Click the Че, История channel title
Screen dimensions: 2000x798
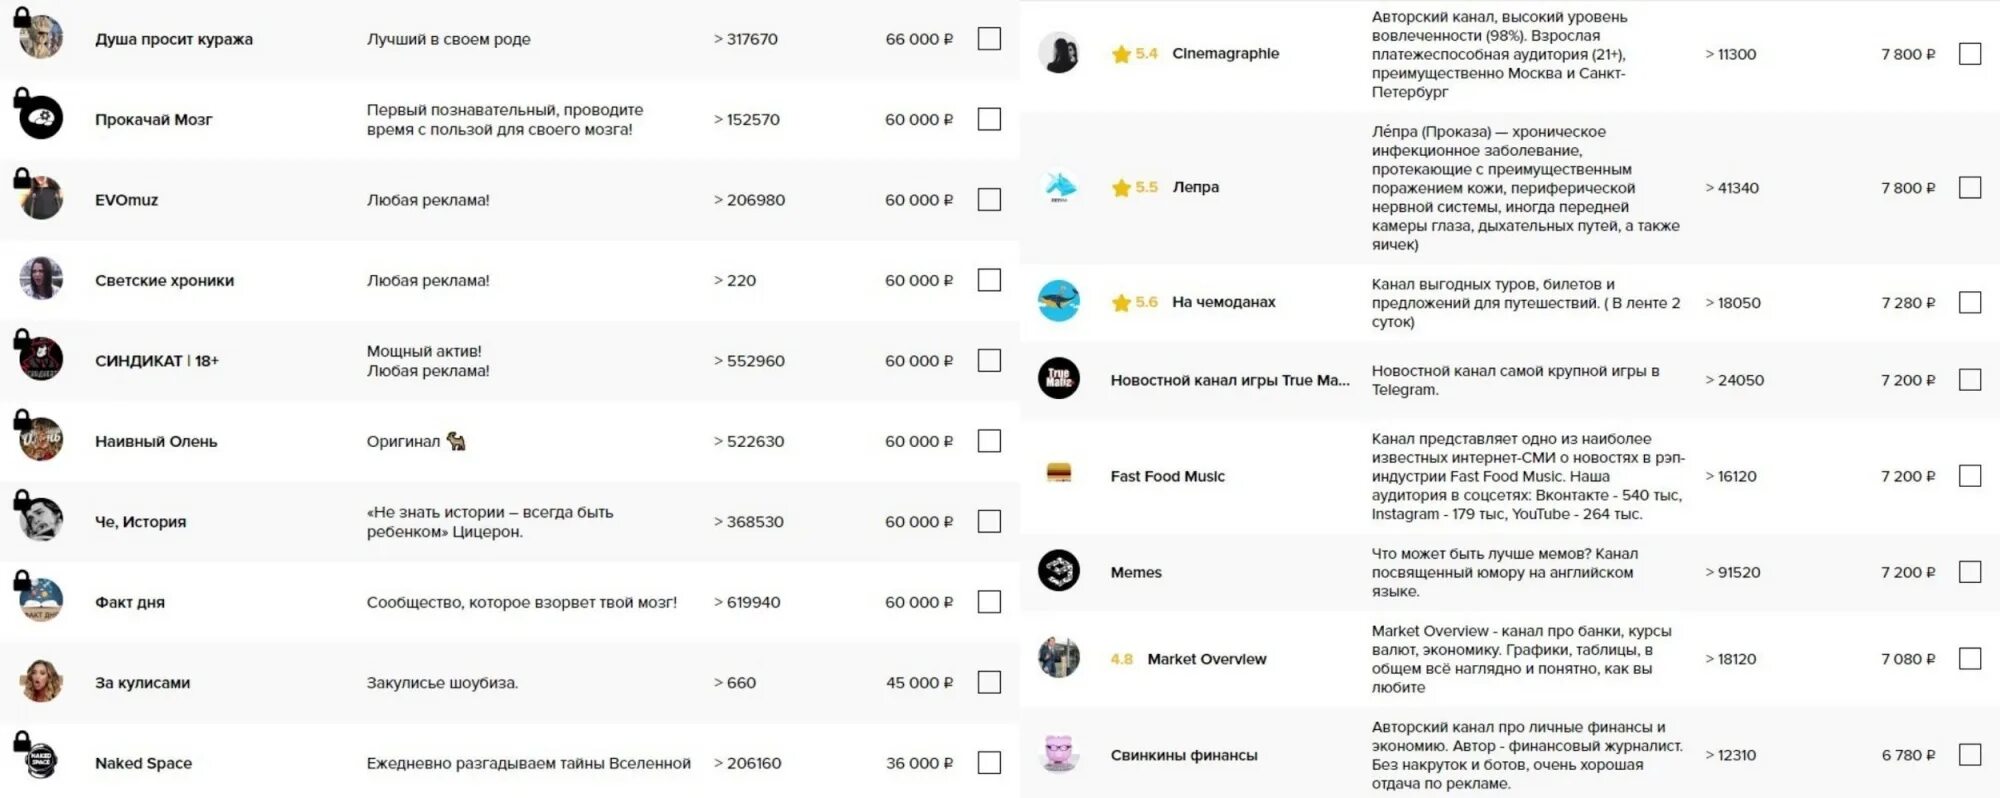click(140, 521)
